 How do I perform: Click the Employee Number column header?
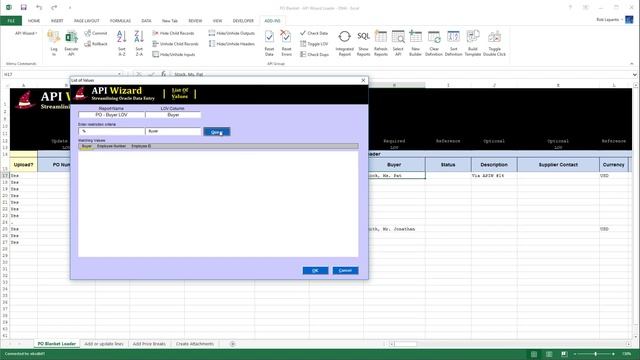(x=111, y=146)
